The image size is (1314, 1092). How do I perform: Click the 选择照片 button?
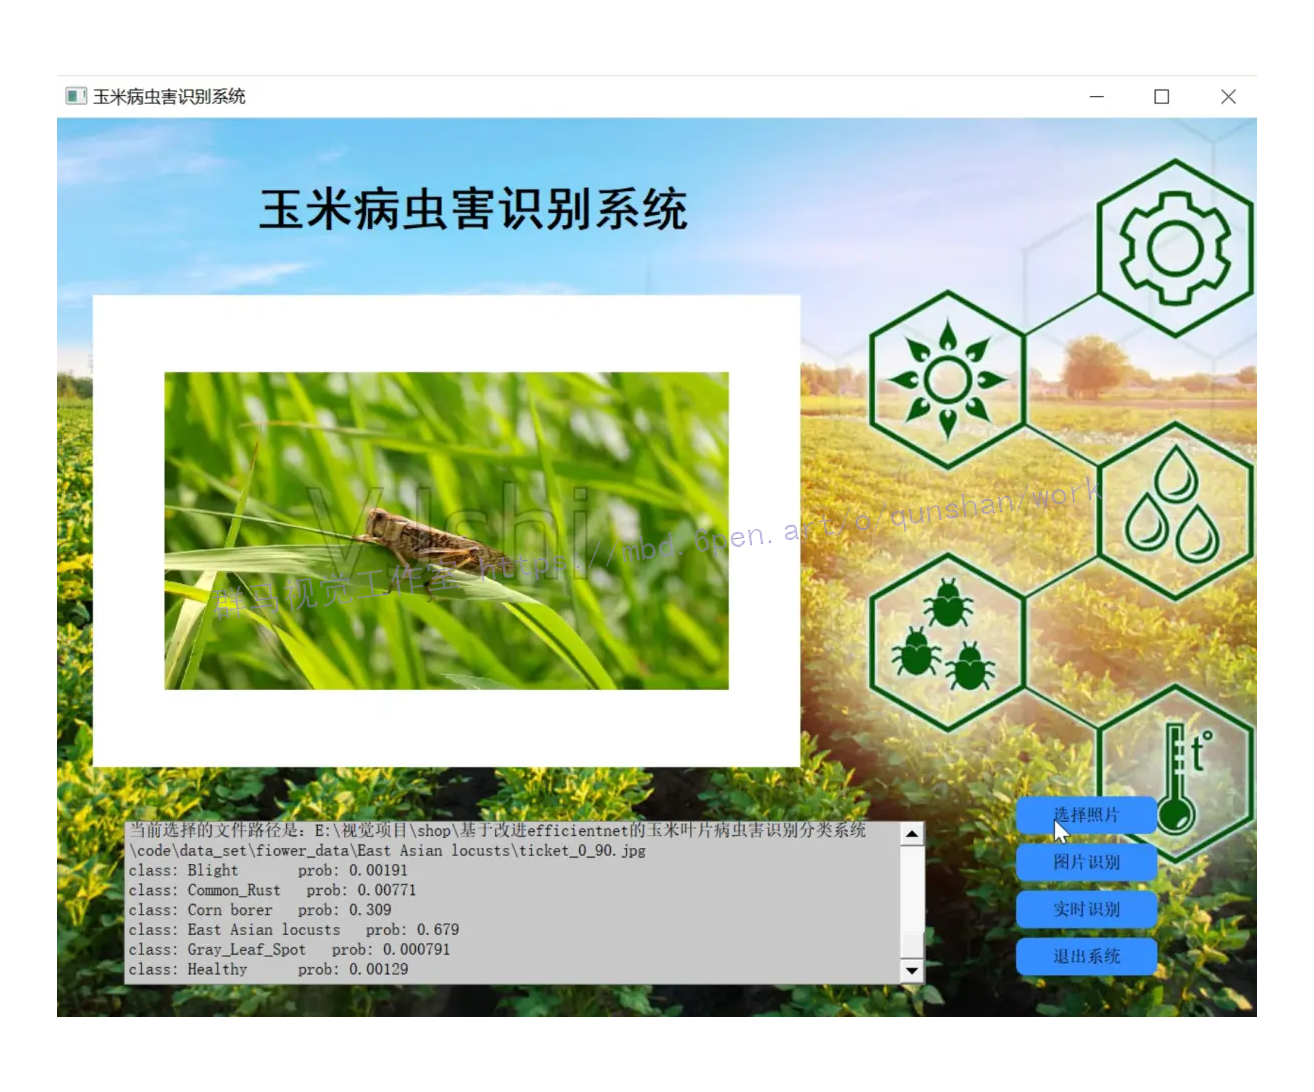(x=1086, y=815)
